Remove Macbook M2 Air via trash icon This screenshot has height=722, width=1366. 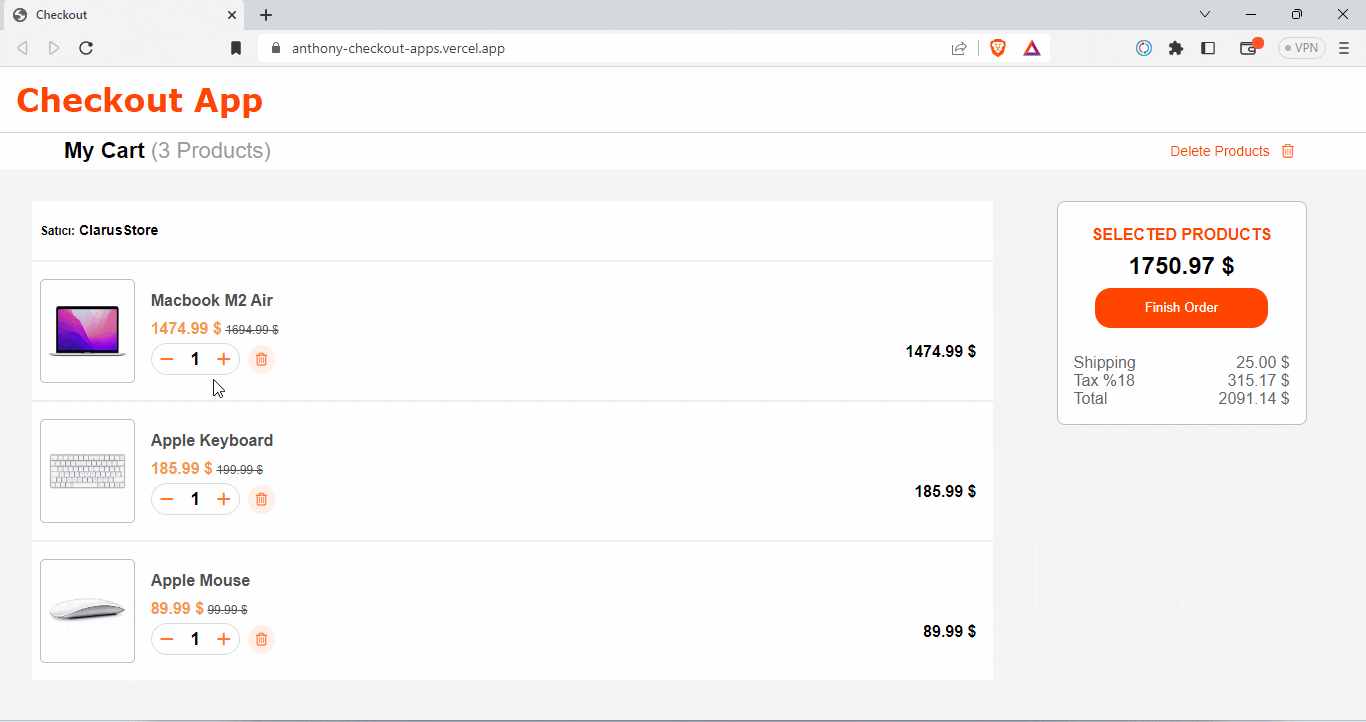click(261, 359)
